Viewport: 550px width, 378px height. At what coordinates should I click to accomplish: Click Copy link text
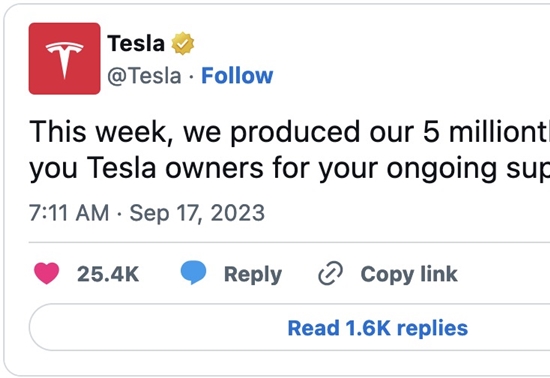pyautogui.click(x=409, y=274)
